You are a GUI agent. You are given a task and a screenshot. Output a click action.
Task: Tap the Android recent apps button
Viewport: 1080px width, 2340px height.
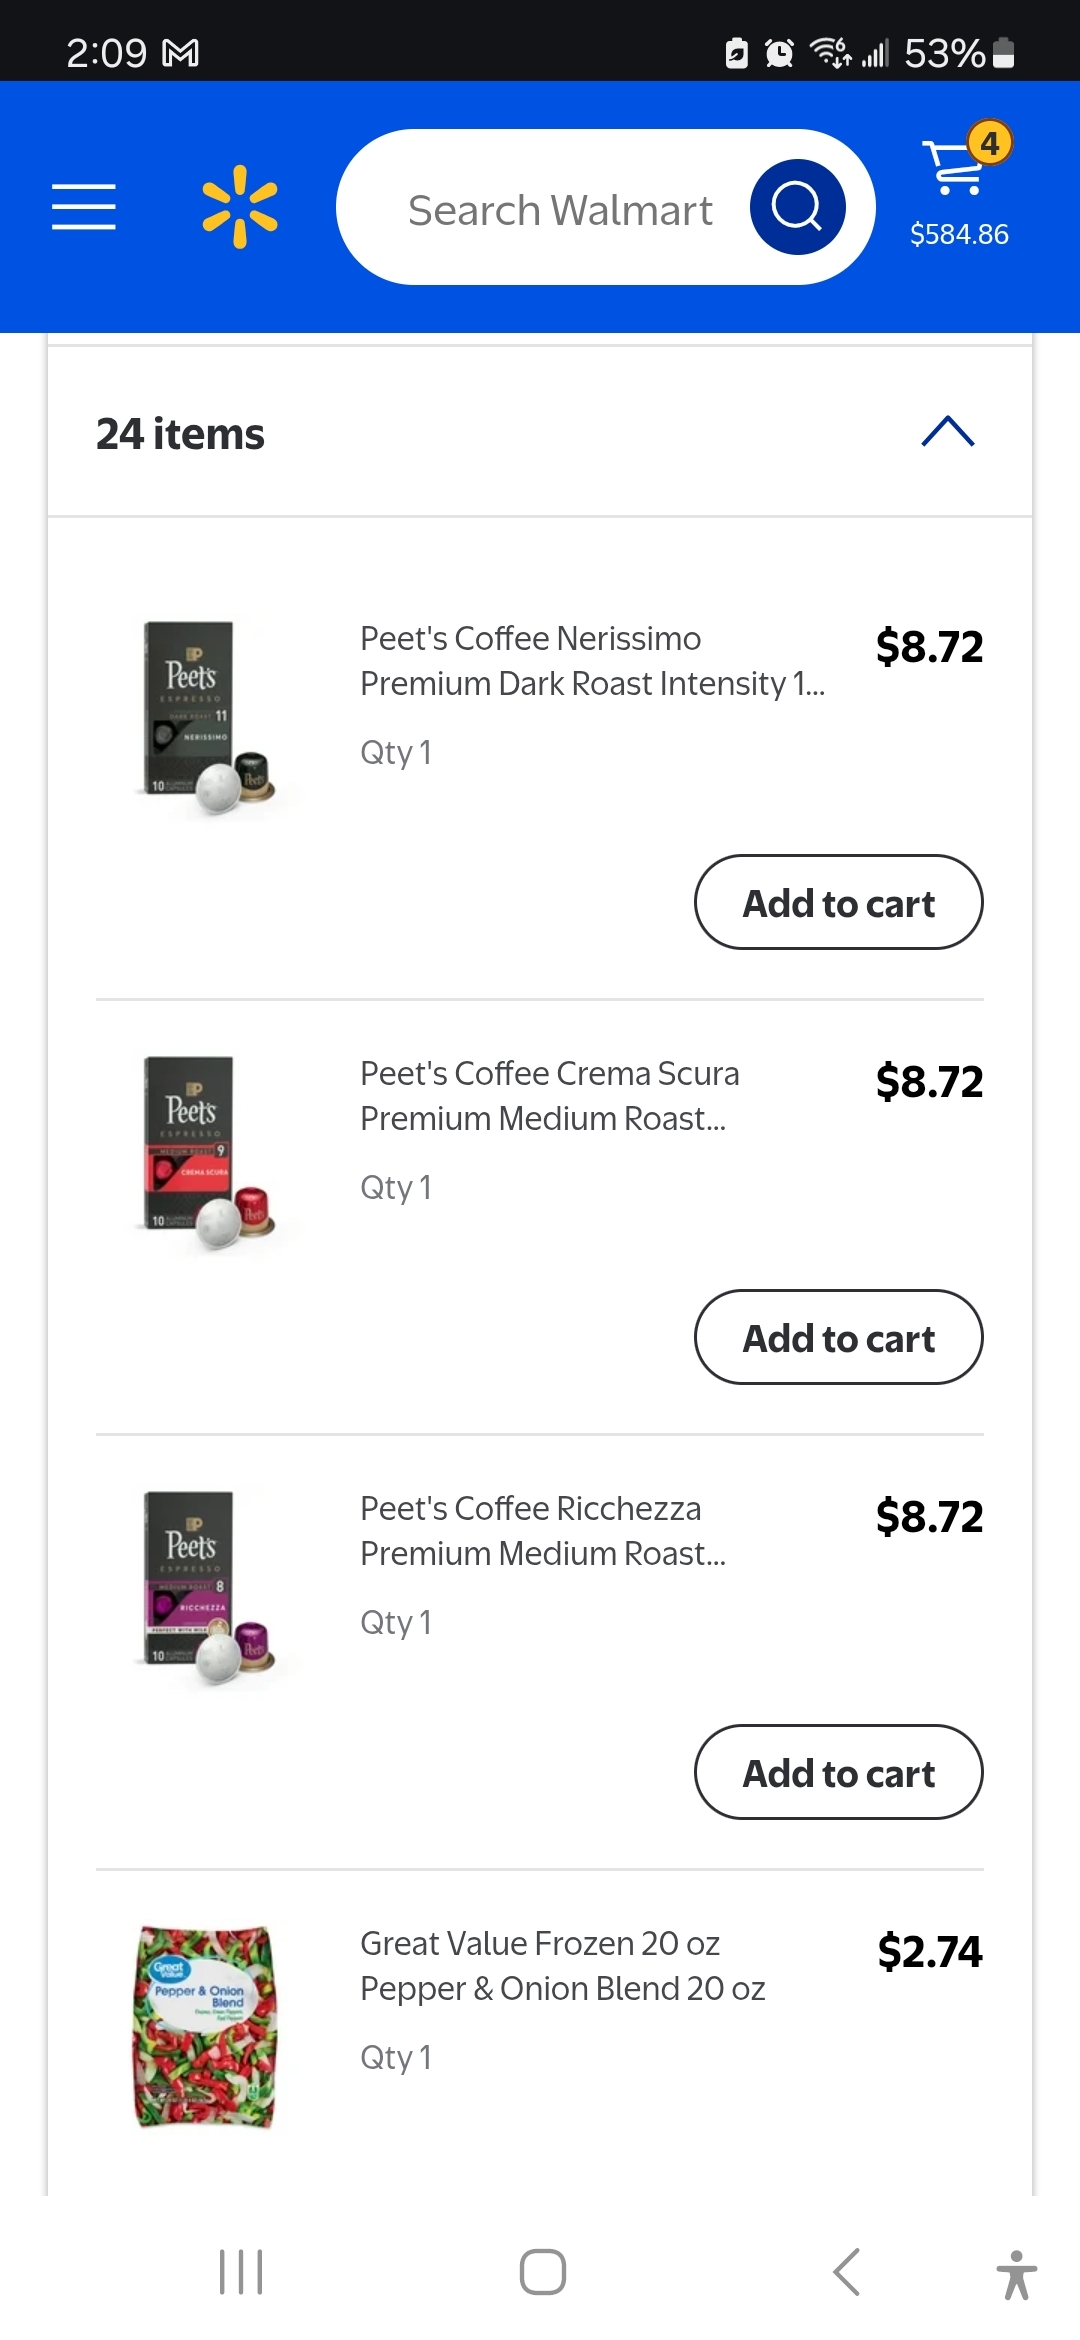tap(241, 2272)
